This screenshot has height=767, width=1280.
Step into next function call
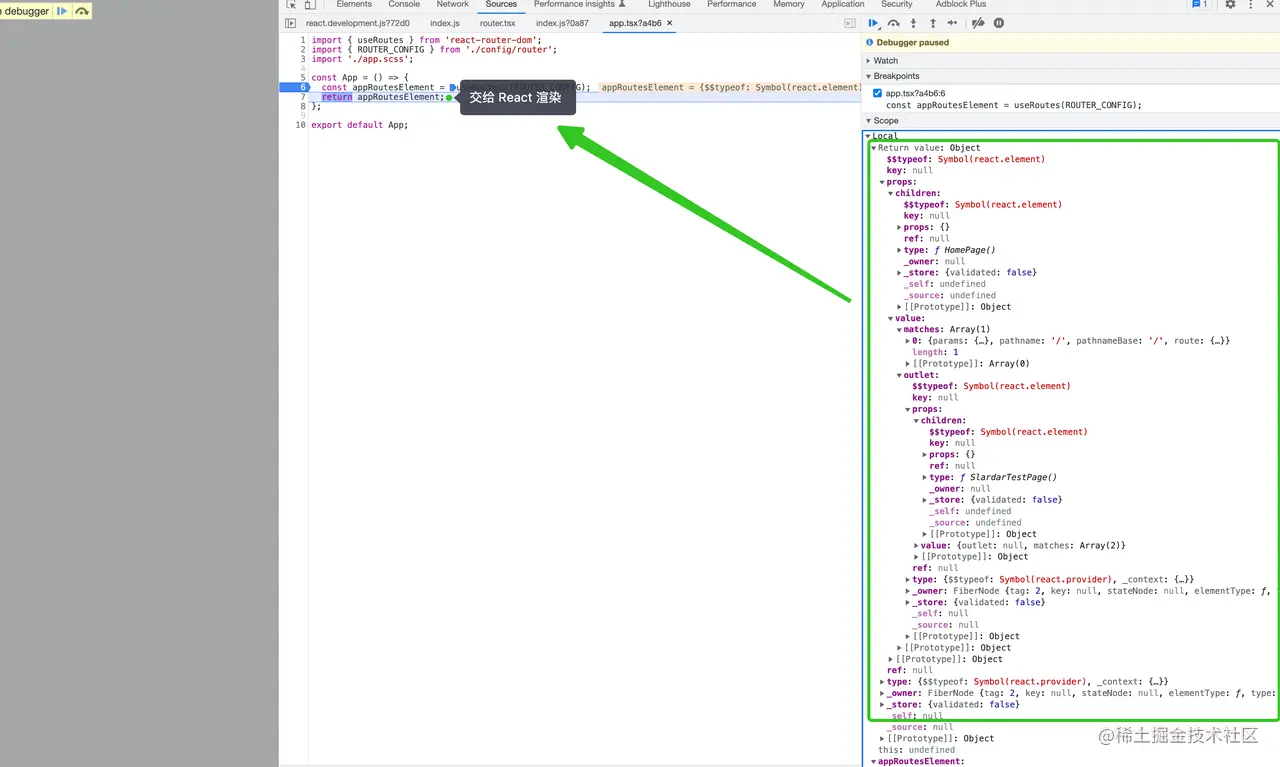913,23
